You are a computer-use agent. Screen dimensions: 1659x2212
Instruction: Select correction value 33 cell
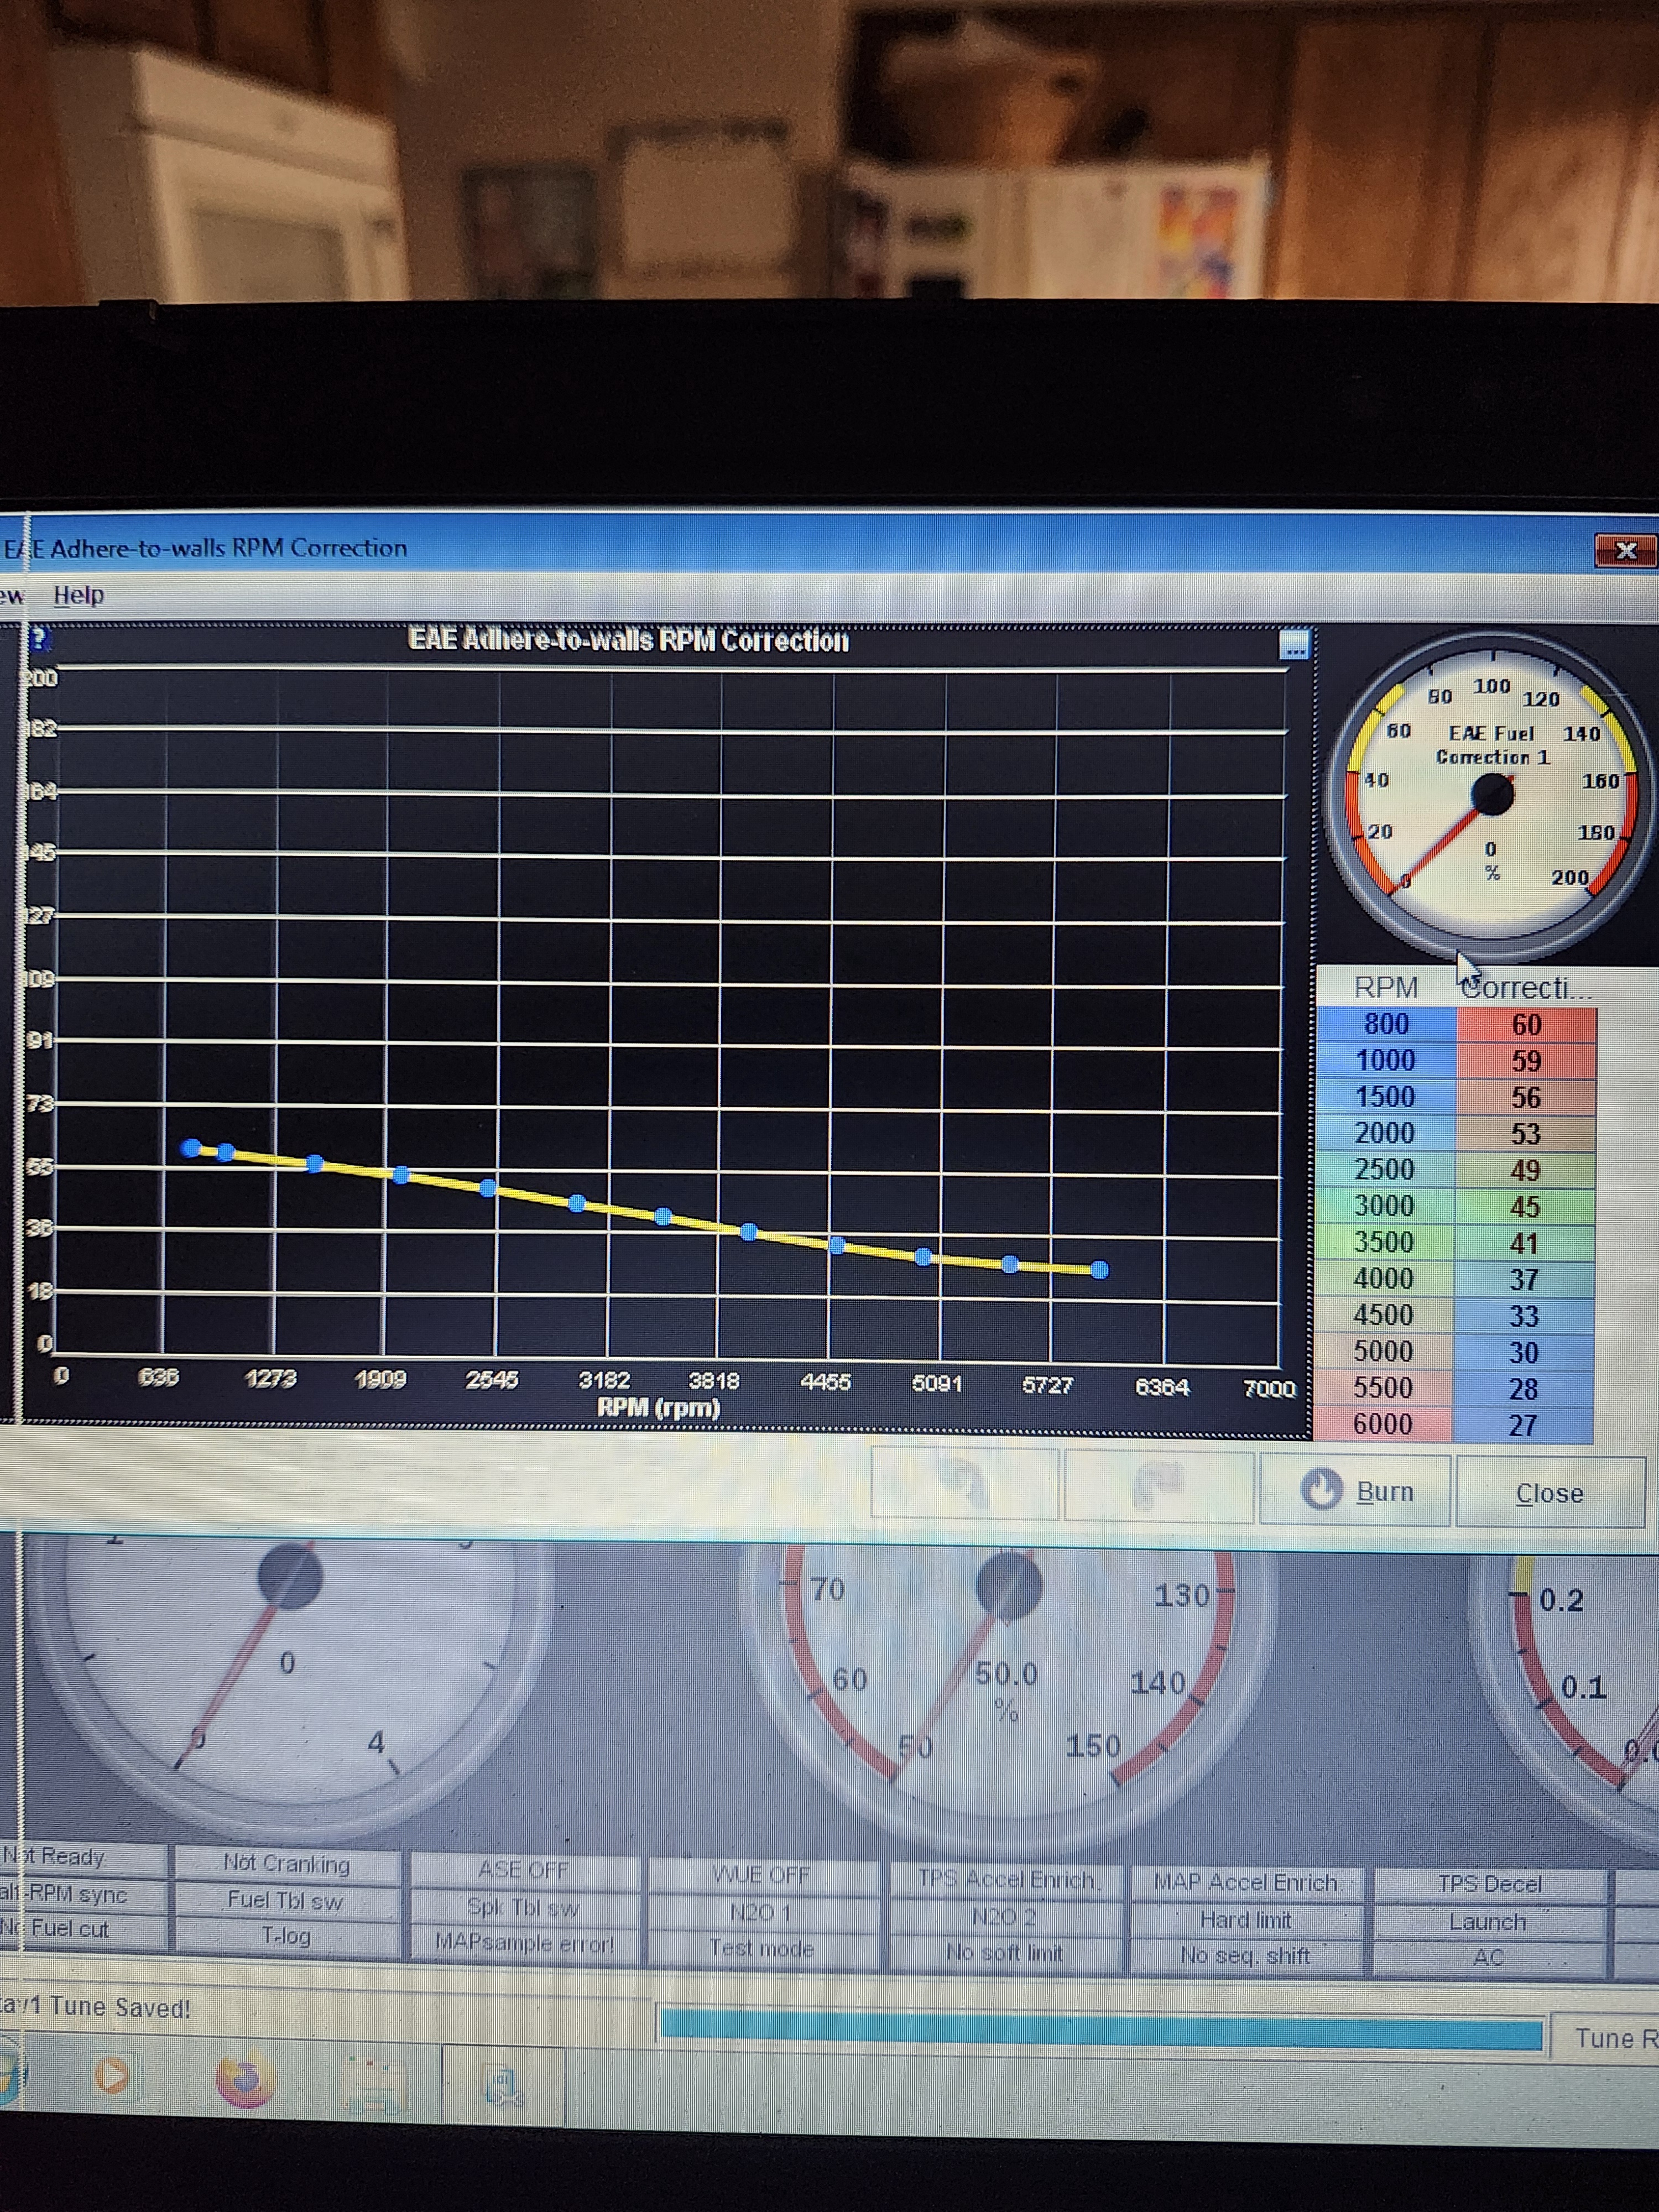tap(1523, 1316)
